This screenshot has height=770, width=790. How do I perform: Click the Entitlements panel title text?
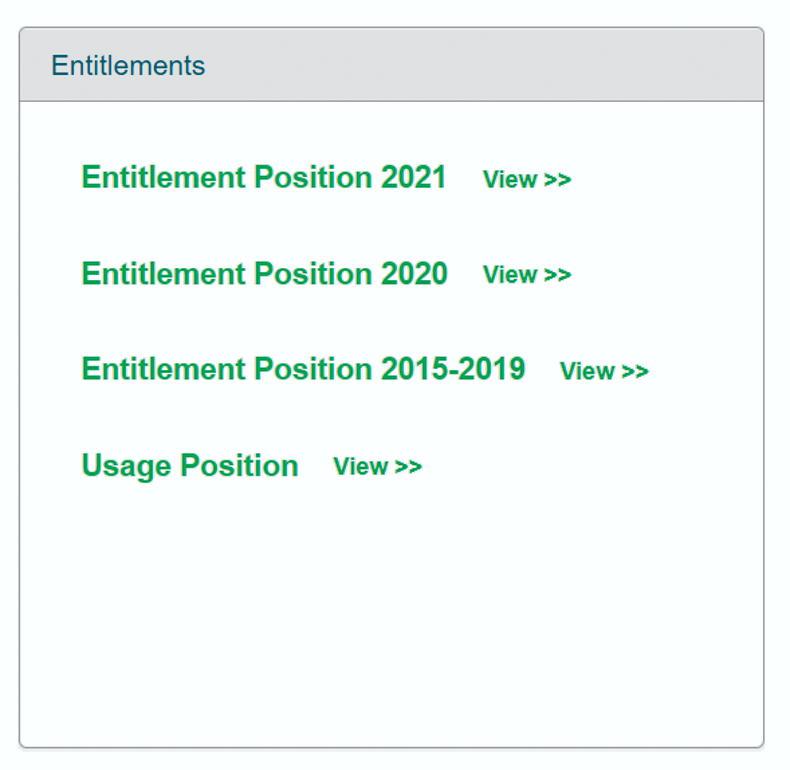click(x=128, y=66)
